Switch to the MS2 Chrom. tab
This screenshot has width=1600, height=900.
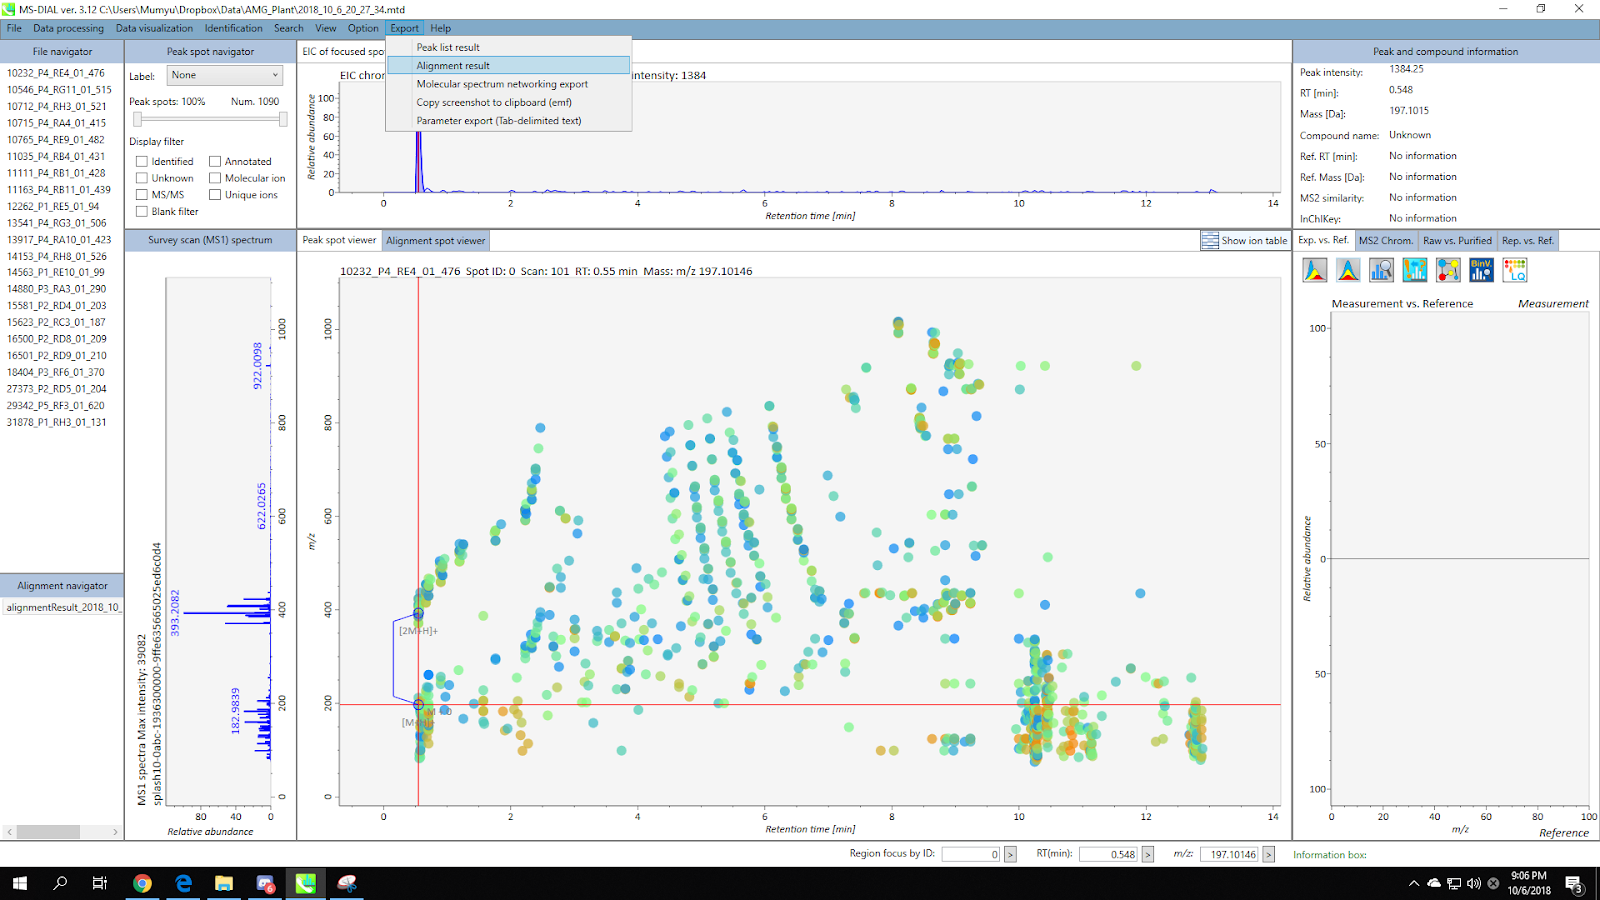[1386, 241]
